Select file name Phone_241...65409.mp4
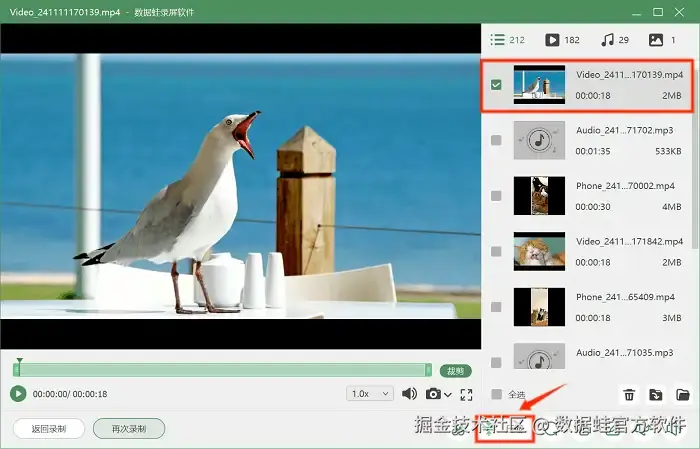The image size is (700, 449). pos(625,297)
